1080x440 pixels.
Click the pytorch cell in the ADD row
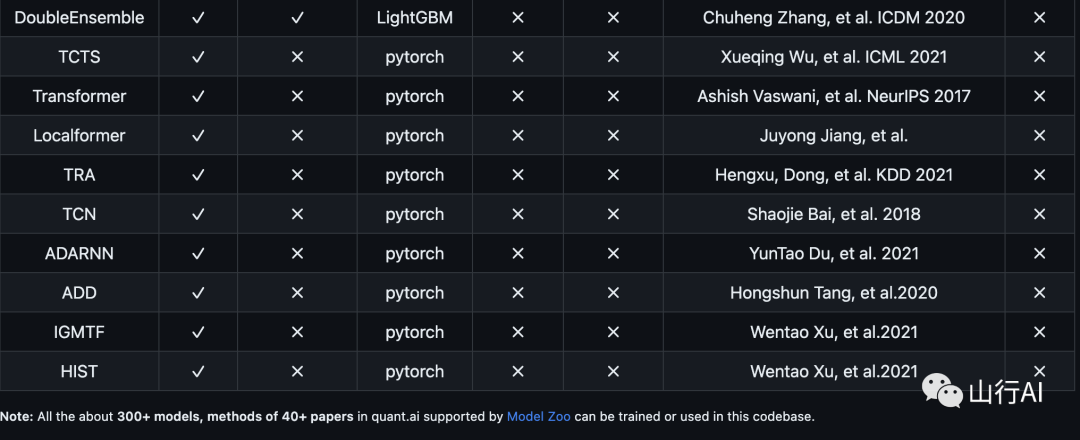tap(415, 293)
